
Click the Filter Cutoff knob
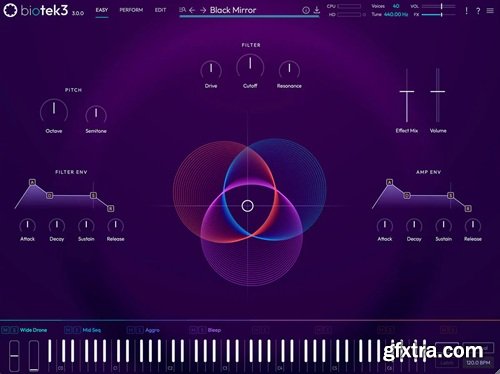click(x=250, y=67)
